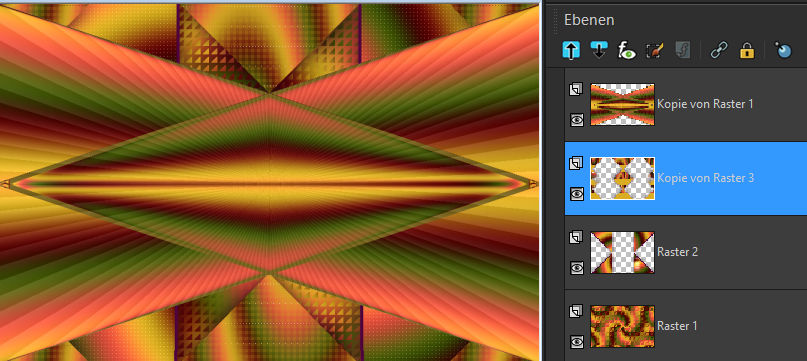The height and width of the screenshot is (361, 807).
Task: Hide the Kopie von Raster 3 layer
Action: 576,194
